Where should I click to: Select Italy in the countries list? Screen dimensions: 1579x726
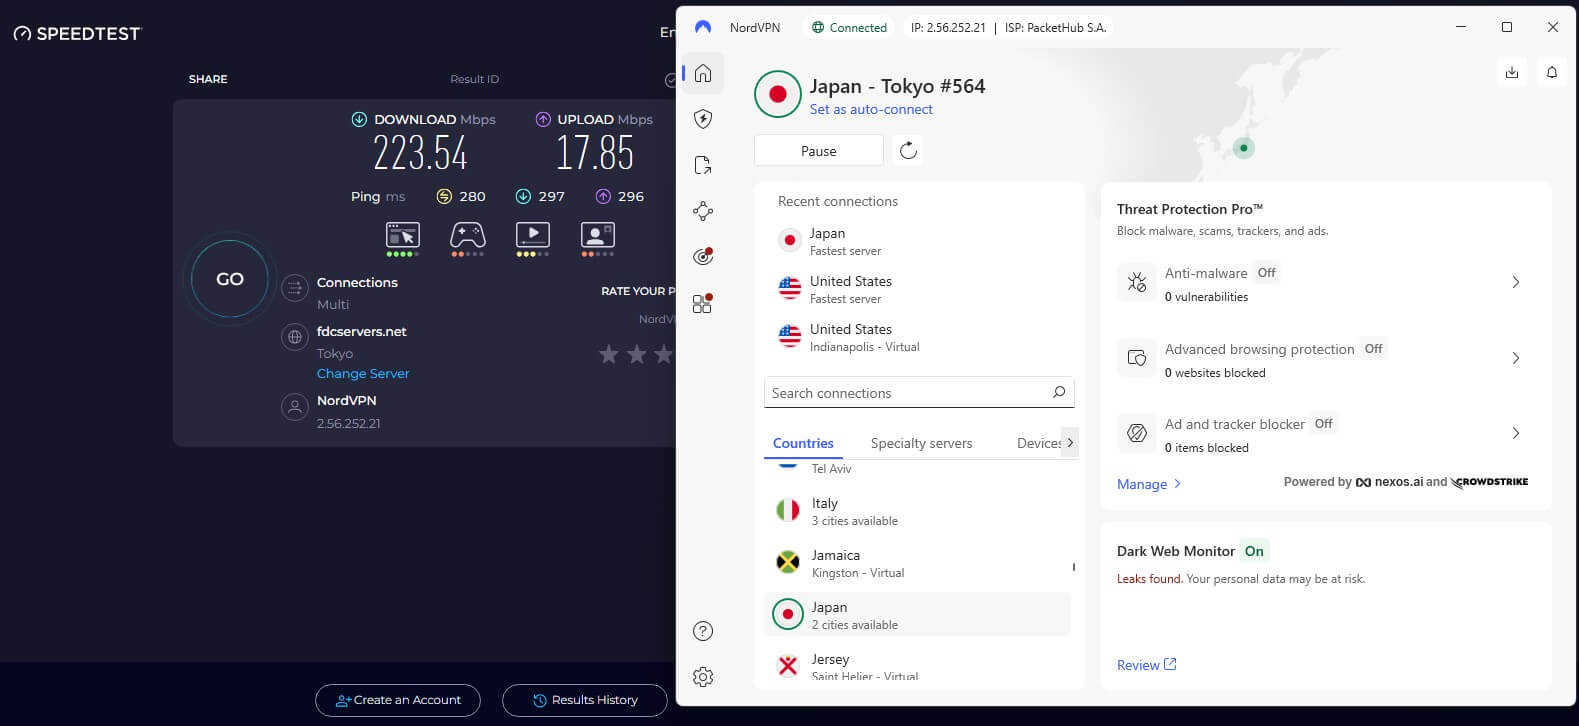point(917,511)
